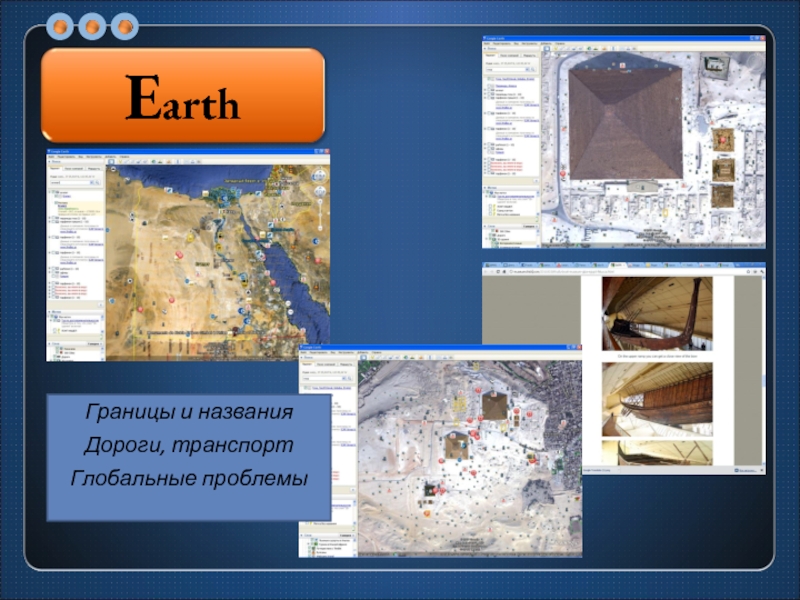Collapse the Места panel in pyramid close-up window
The width and height of the screenshot is (800, 600).
tap(485, 188)
